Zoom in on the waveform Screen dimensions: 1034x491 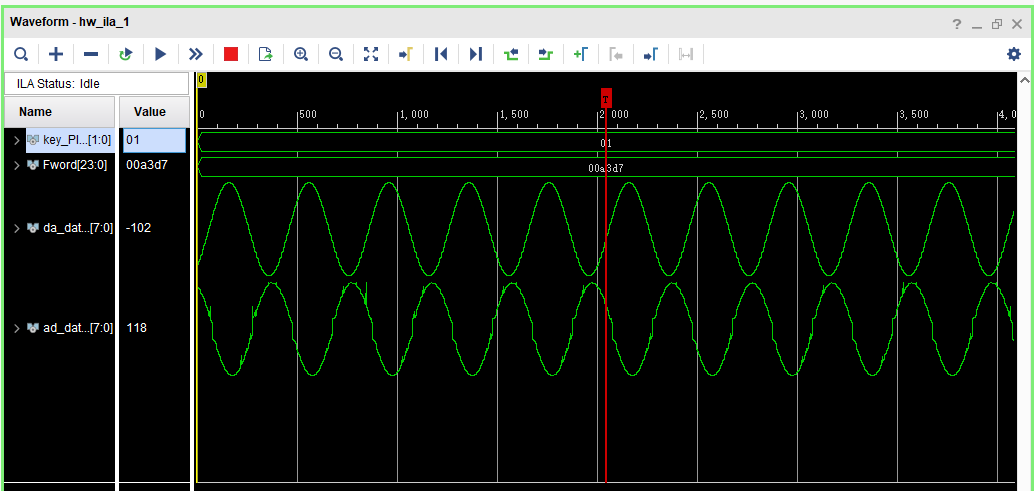click(x=301, y=54)
